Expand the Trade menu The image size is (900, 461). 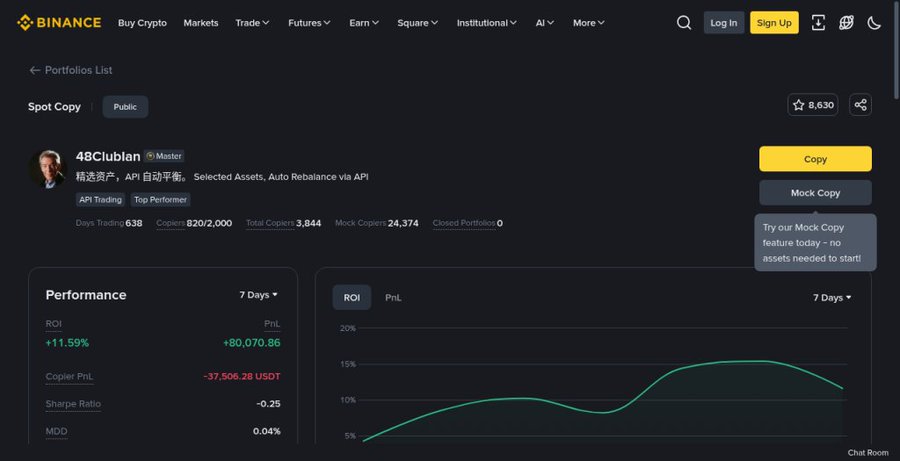tap(252, 23)
